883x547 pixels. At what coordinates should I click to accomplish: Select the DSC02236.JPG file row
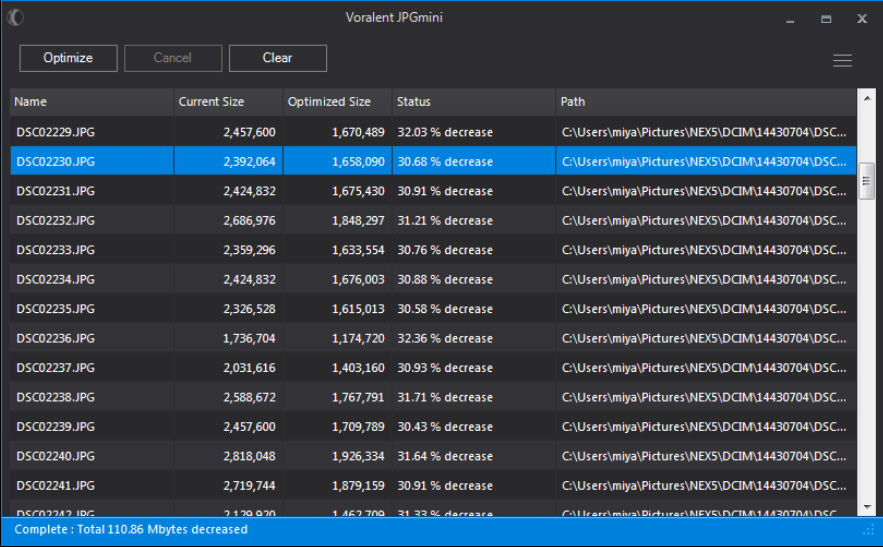click(433, 338)
